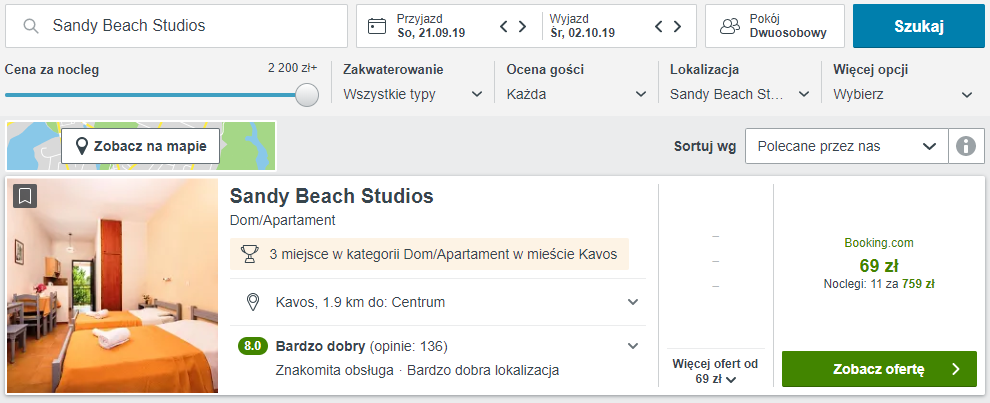Click the price per night slider handle
The width and height of the screenshot is (990, 403).
307,95
